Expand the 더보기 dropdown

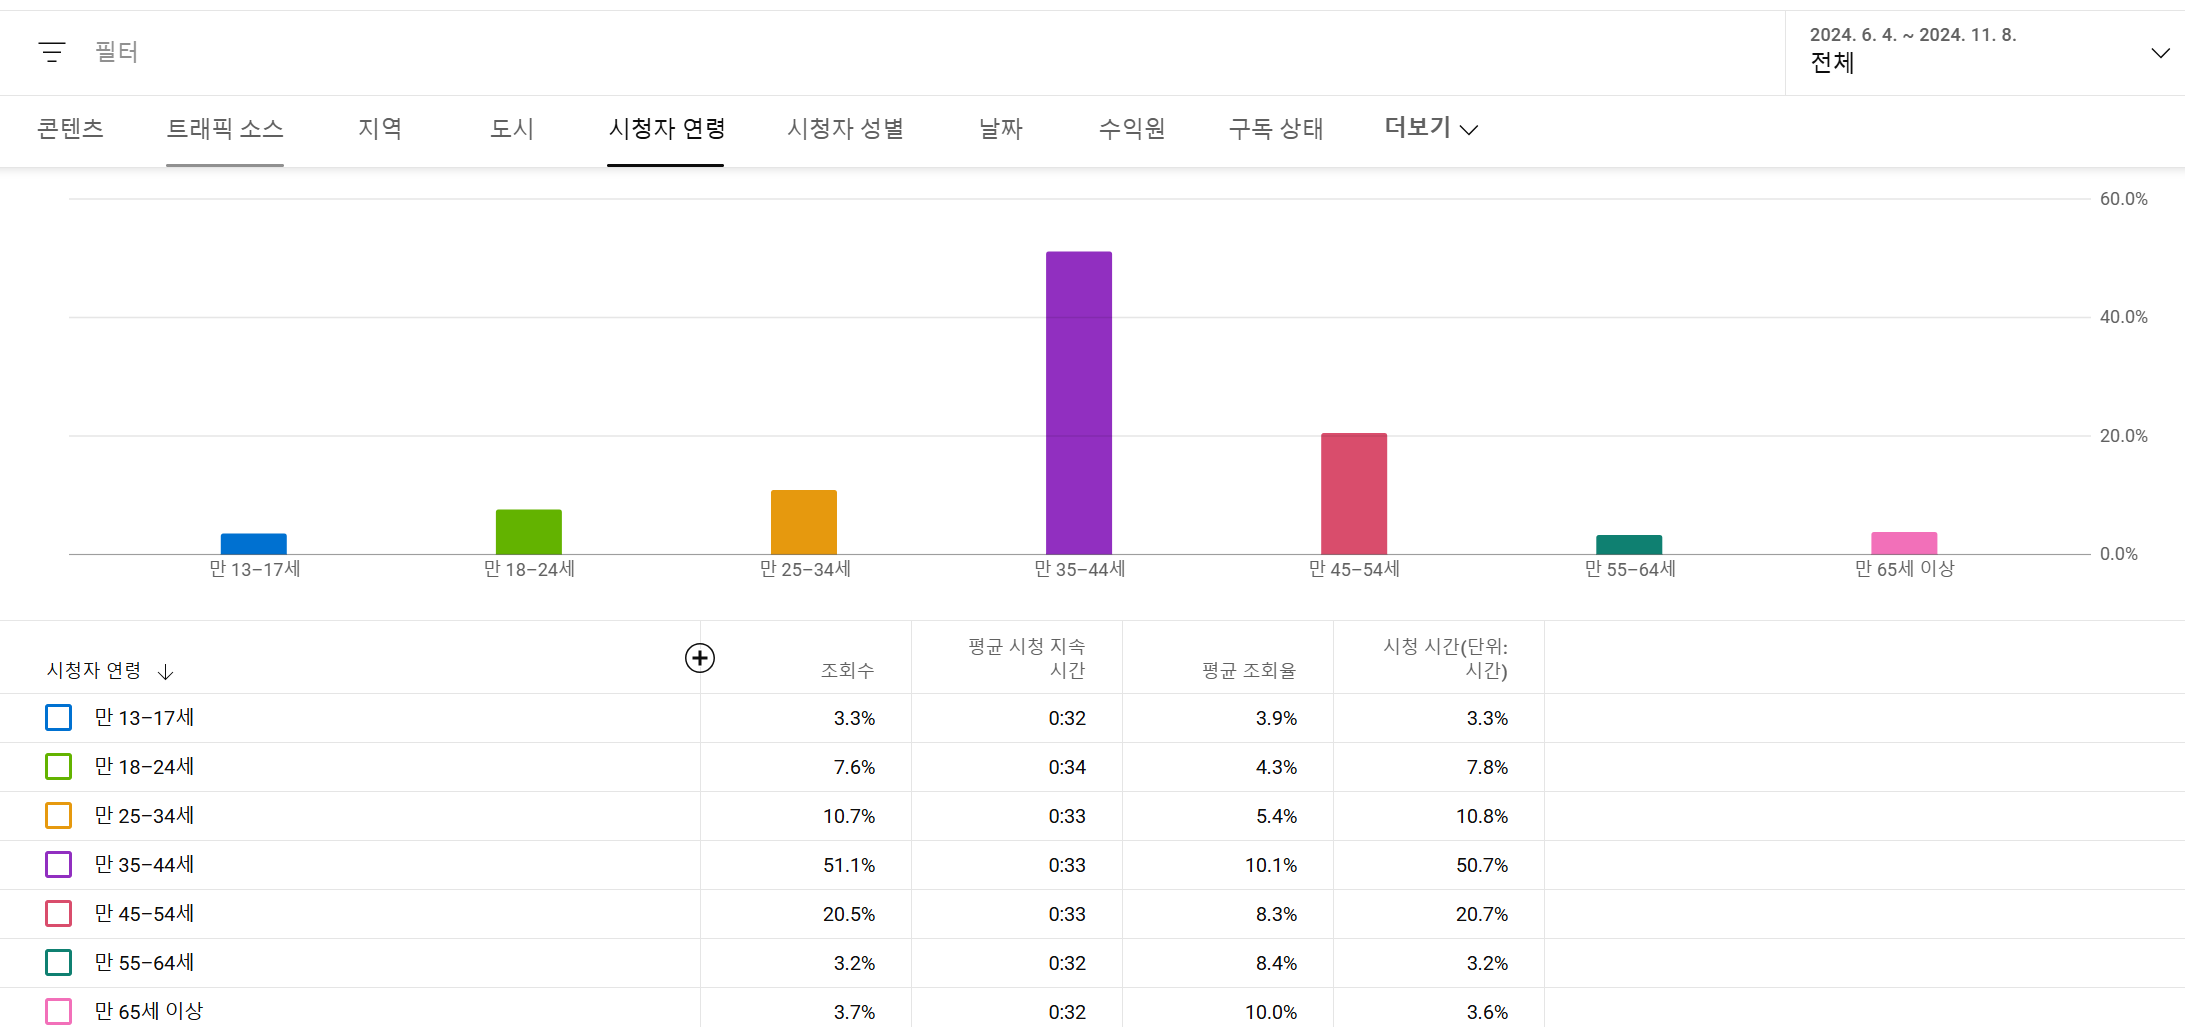[1431, 128]
